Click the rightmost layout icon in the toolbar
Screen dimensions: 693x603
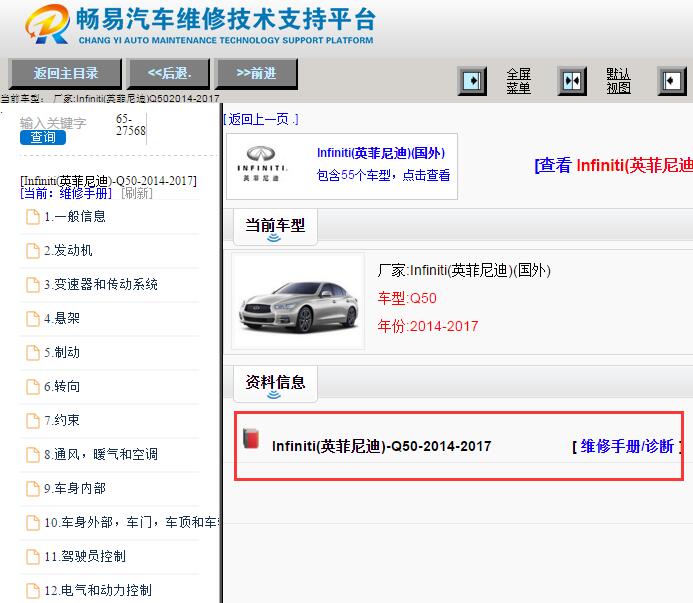[672, 81]
